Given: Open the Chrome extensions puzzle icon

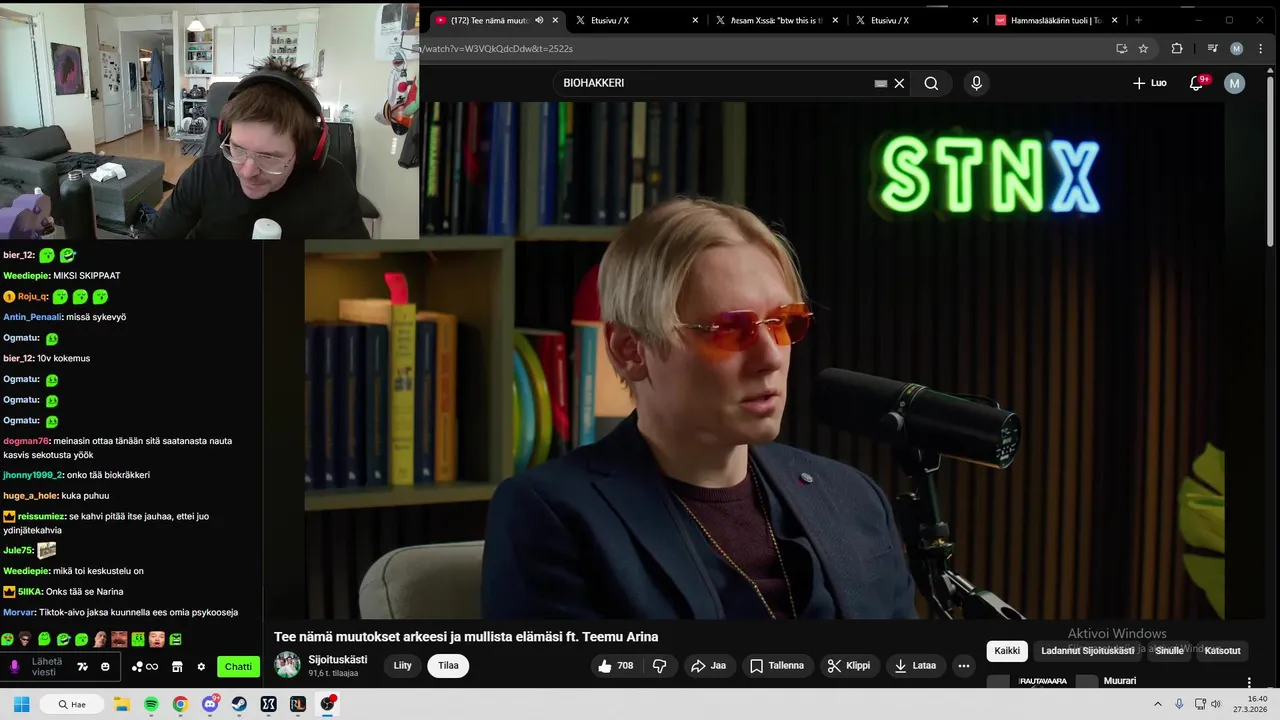Looking at the screenshot, I should 1177,48.
